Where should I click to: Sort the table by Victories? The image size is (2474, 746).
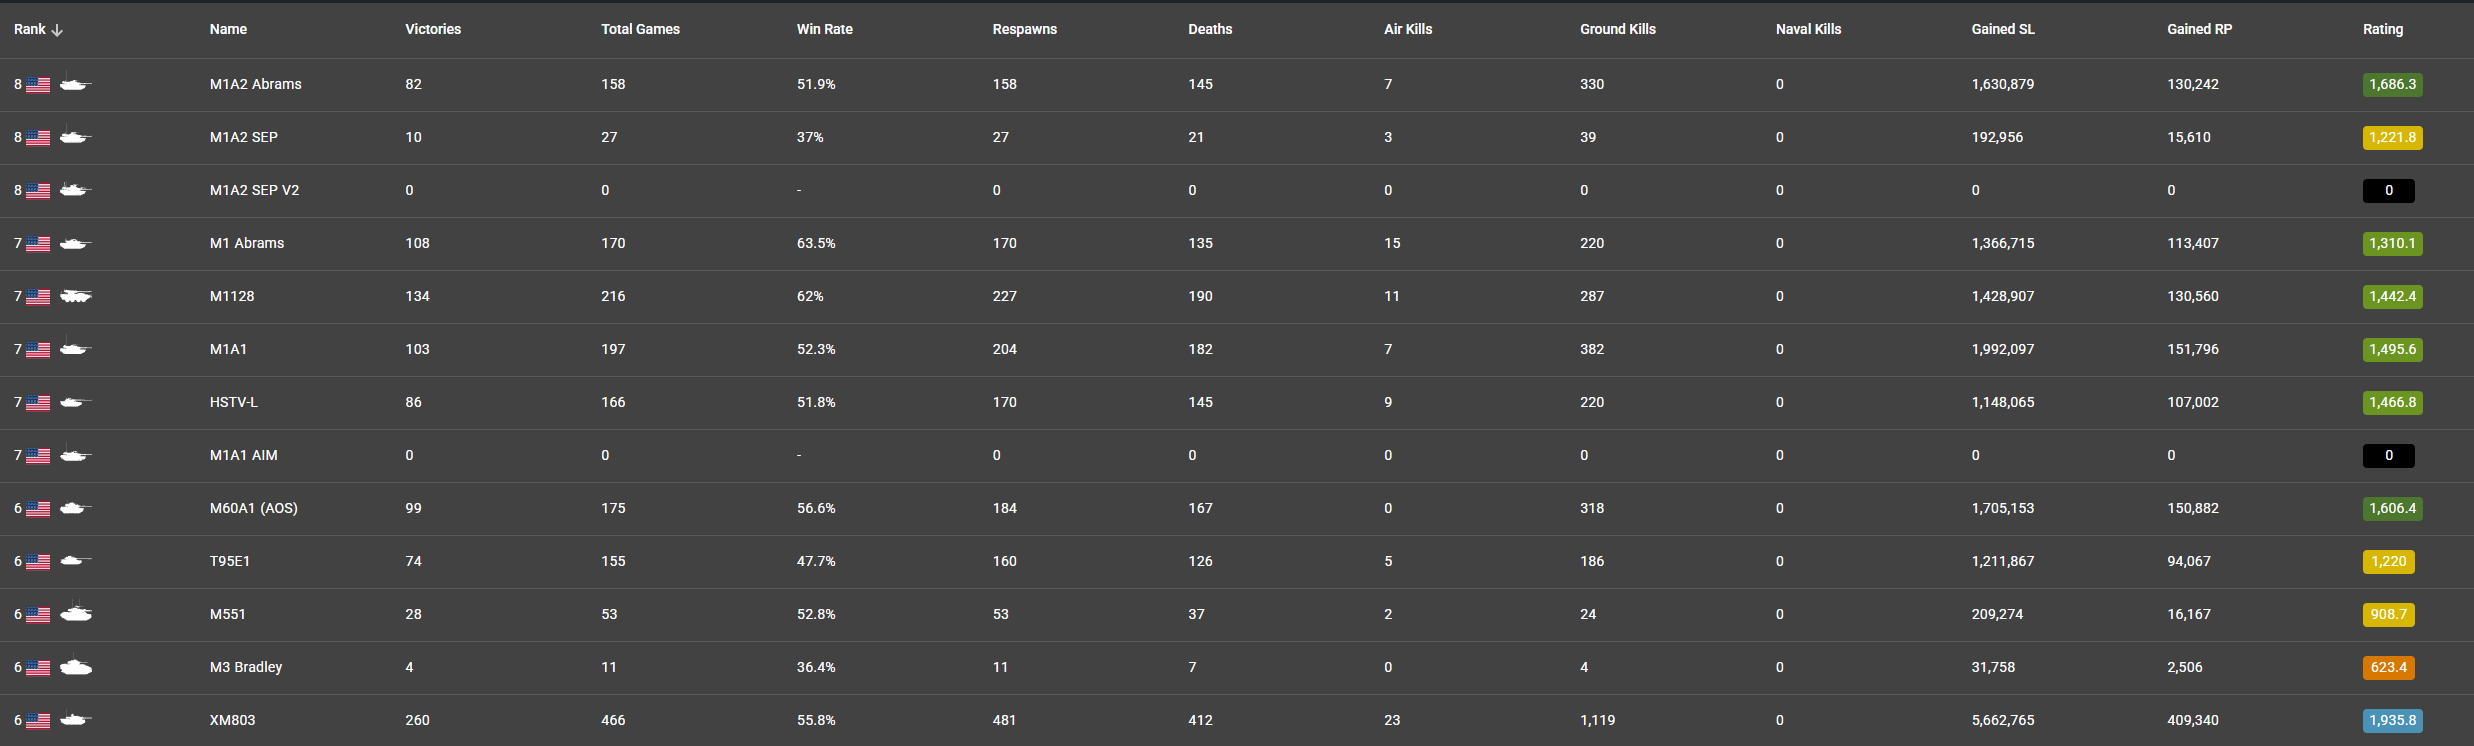433,29
